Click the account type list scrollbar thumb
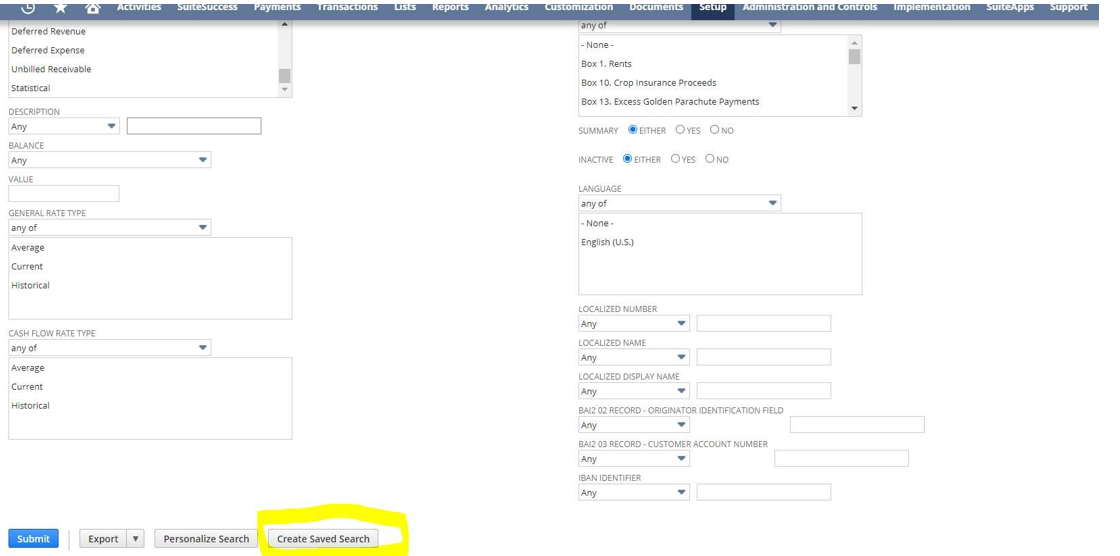Screen dimensions: 1120x556 (284, 76)
